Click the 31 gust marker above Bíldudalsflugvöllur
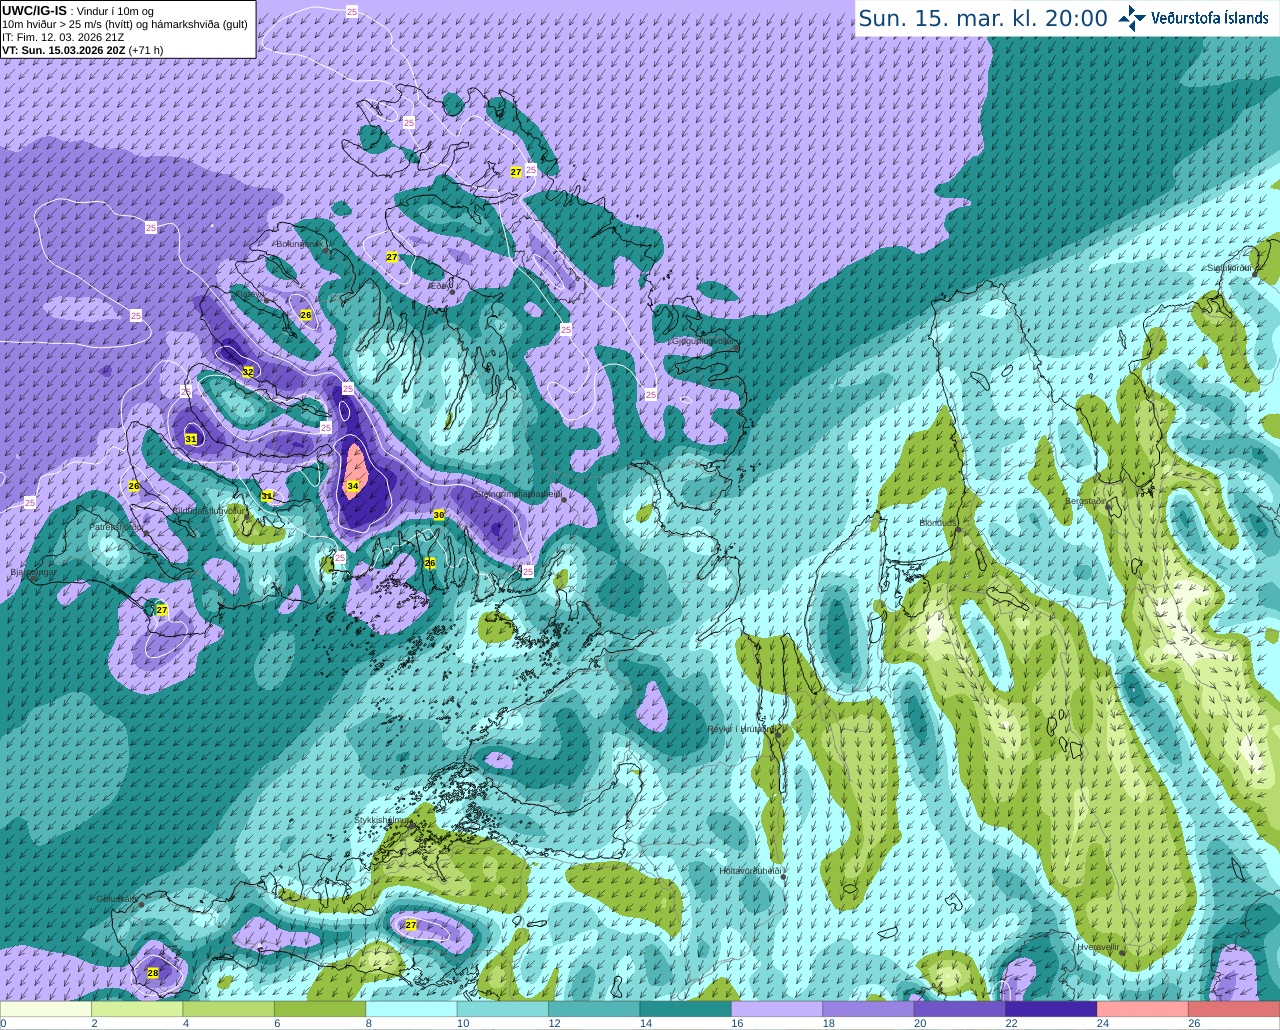Viewport: 1280px width, 1030px height. coord(267,496)
